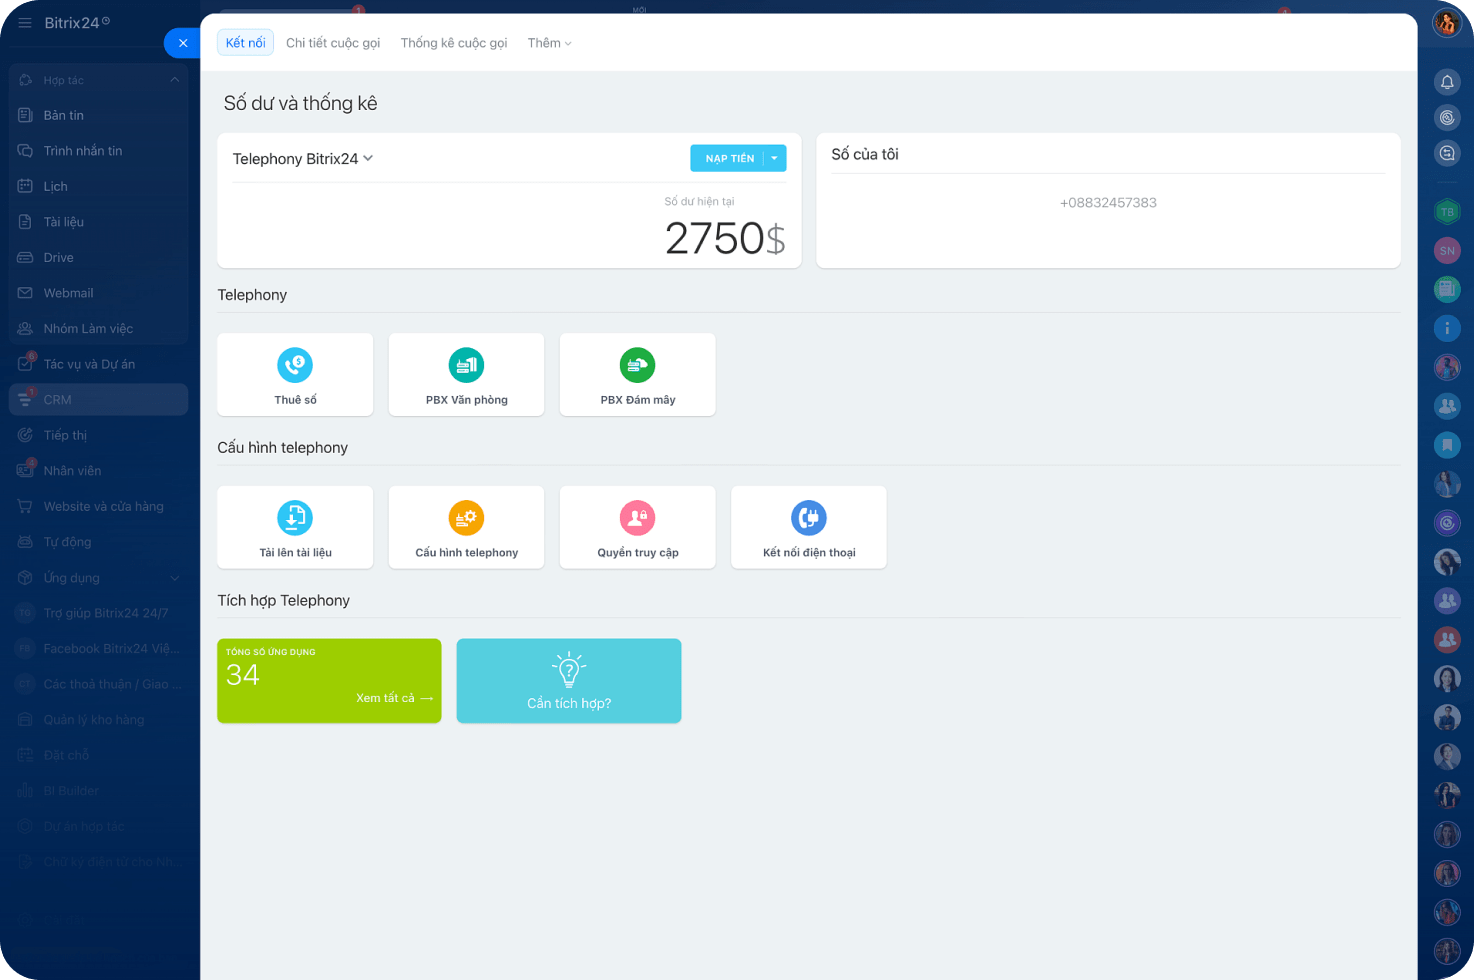Open the Nạp tiền split-button arrow
The height and width of the screenshot is (980, 1474).
775,158
